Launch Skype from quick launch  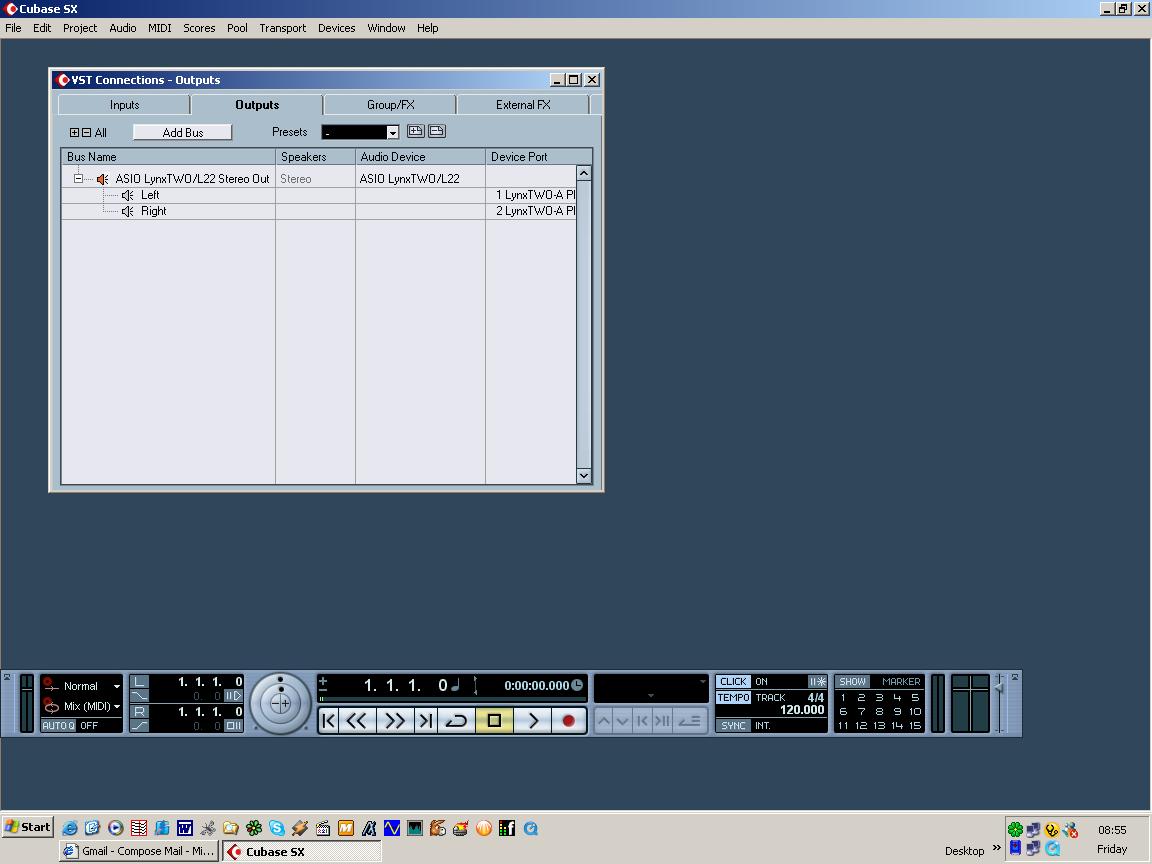277,829
